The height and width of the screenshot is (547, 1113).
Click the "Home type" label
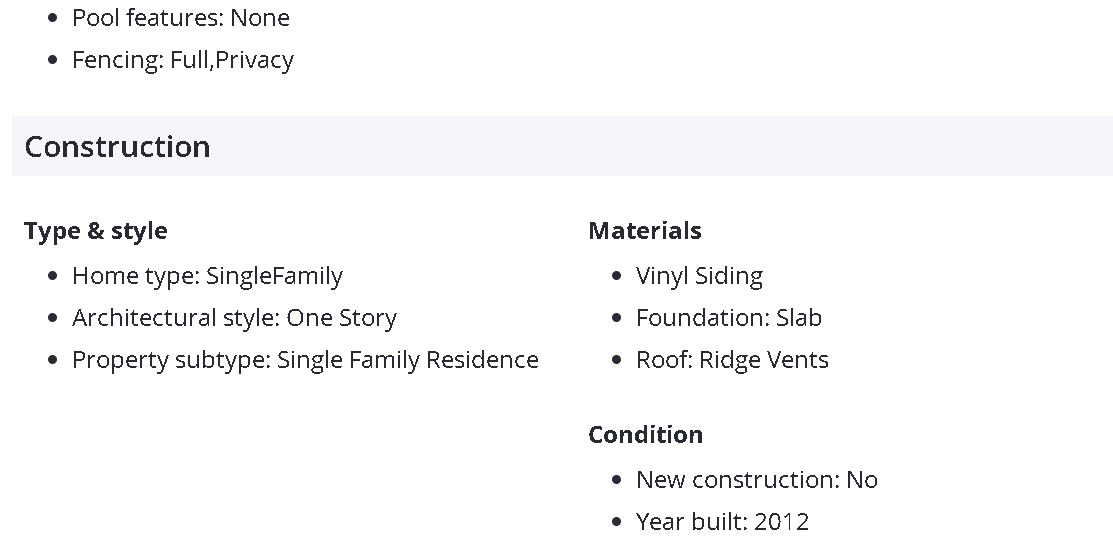tap(135, 276)
